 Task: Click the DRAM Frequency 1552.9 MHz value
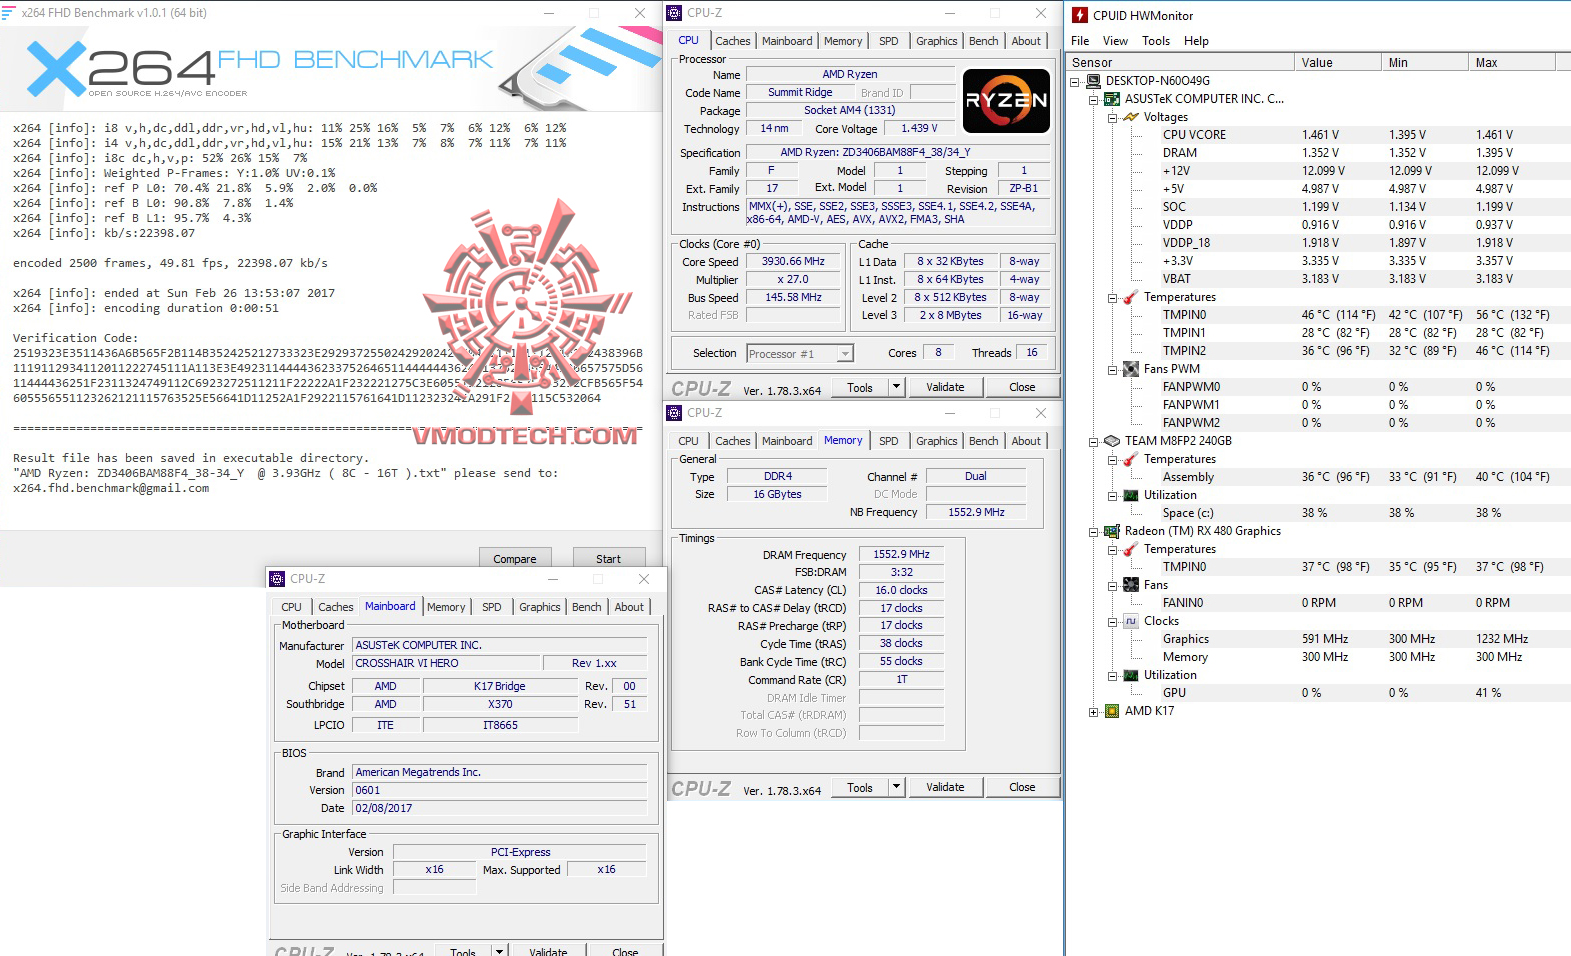click(901, 554)
